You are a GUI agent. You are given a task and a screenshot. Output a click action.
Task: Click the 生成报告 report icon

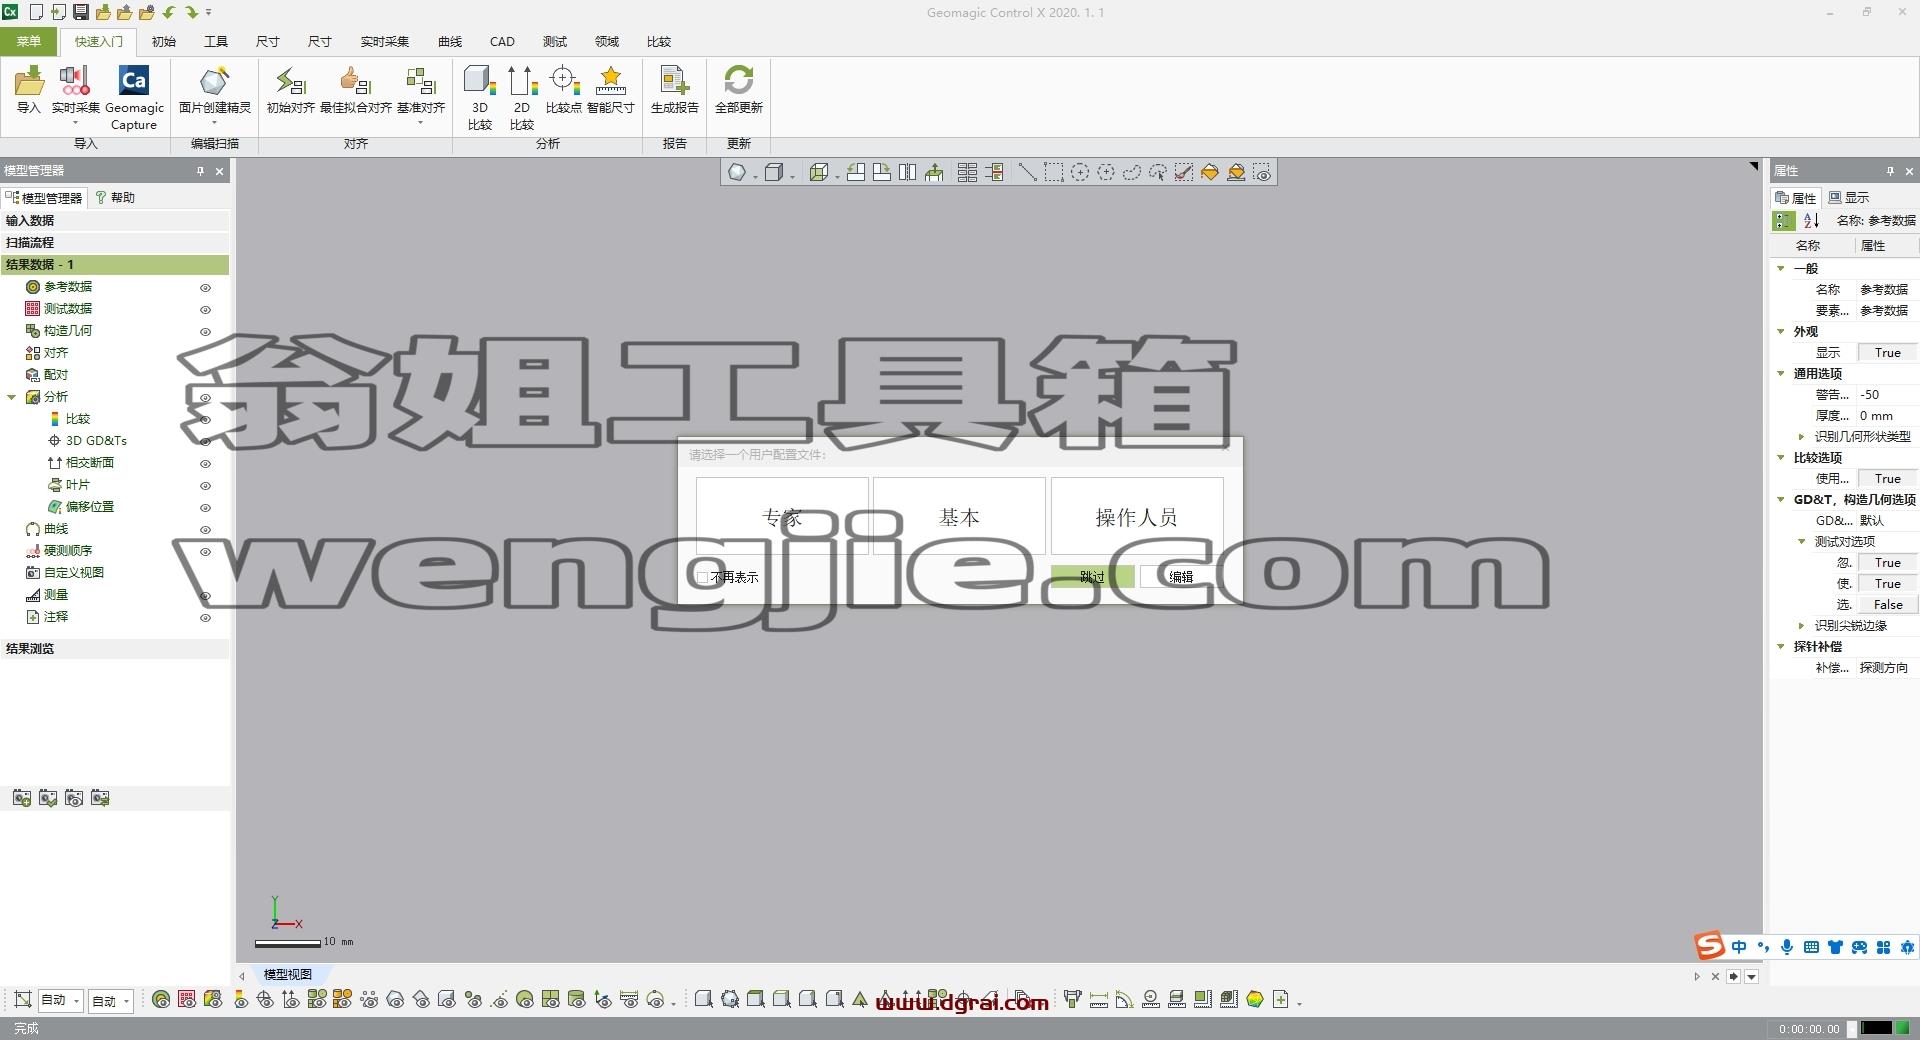click(675, 90)
